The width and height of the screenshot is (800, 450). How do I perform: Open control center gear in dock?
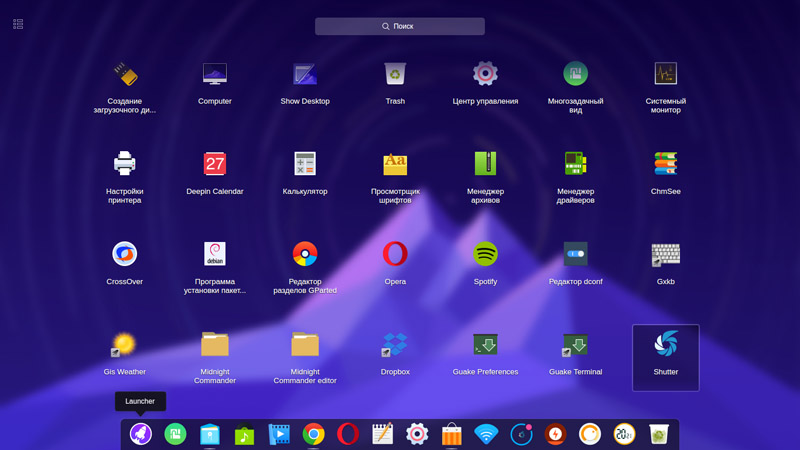point(417,434)
